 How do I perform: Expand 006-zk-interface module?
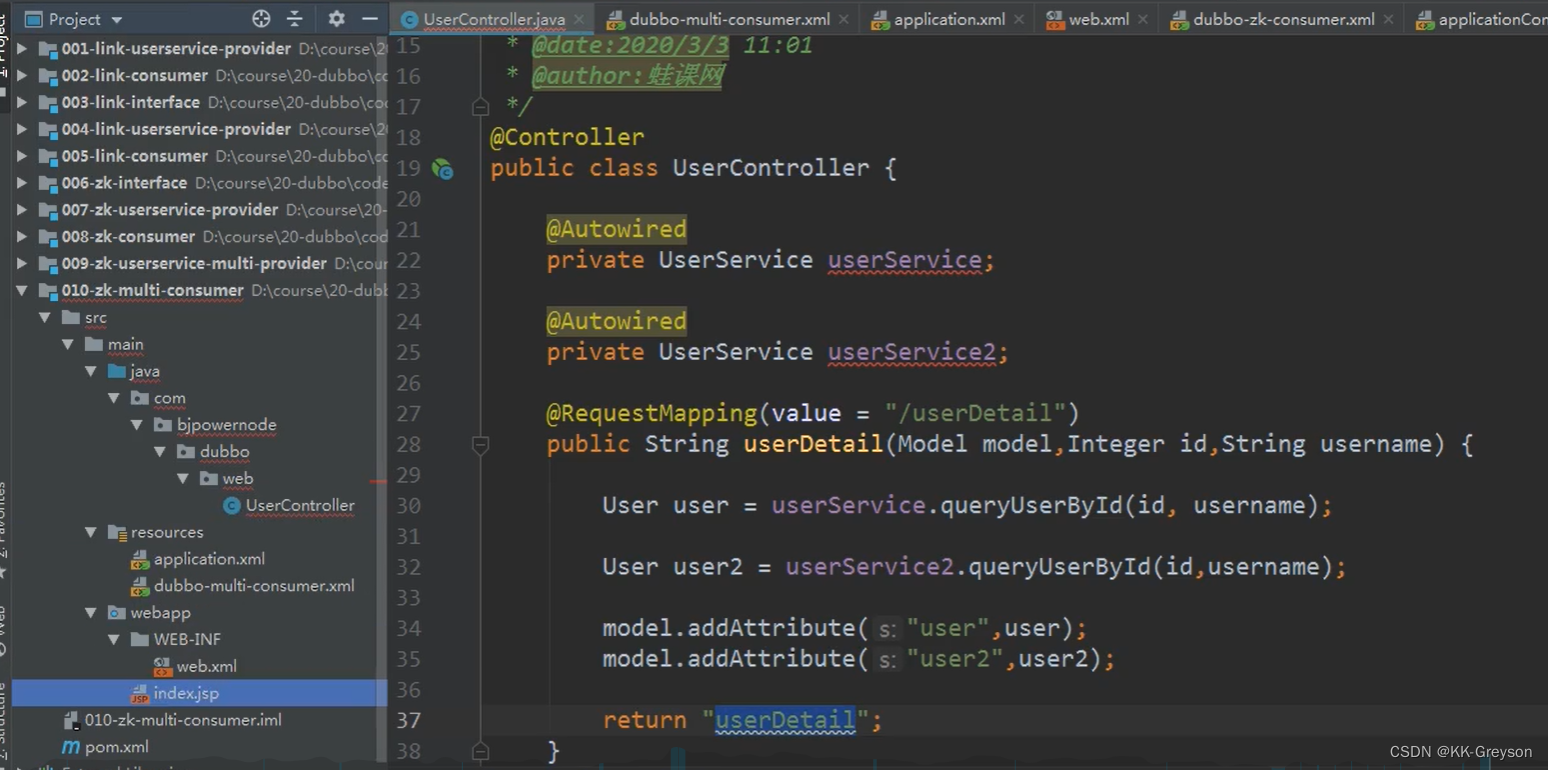[21, 183]
